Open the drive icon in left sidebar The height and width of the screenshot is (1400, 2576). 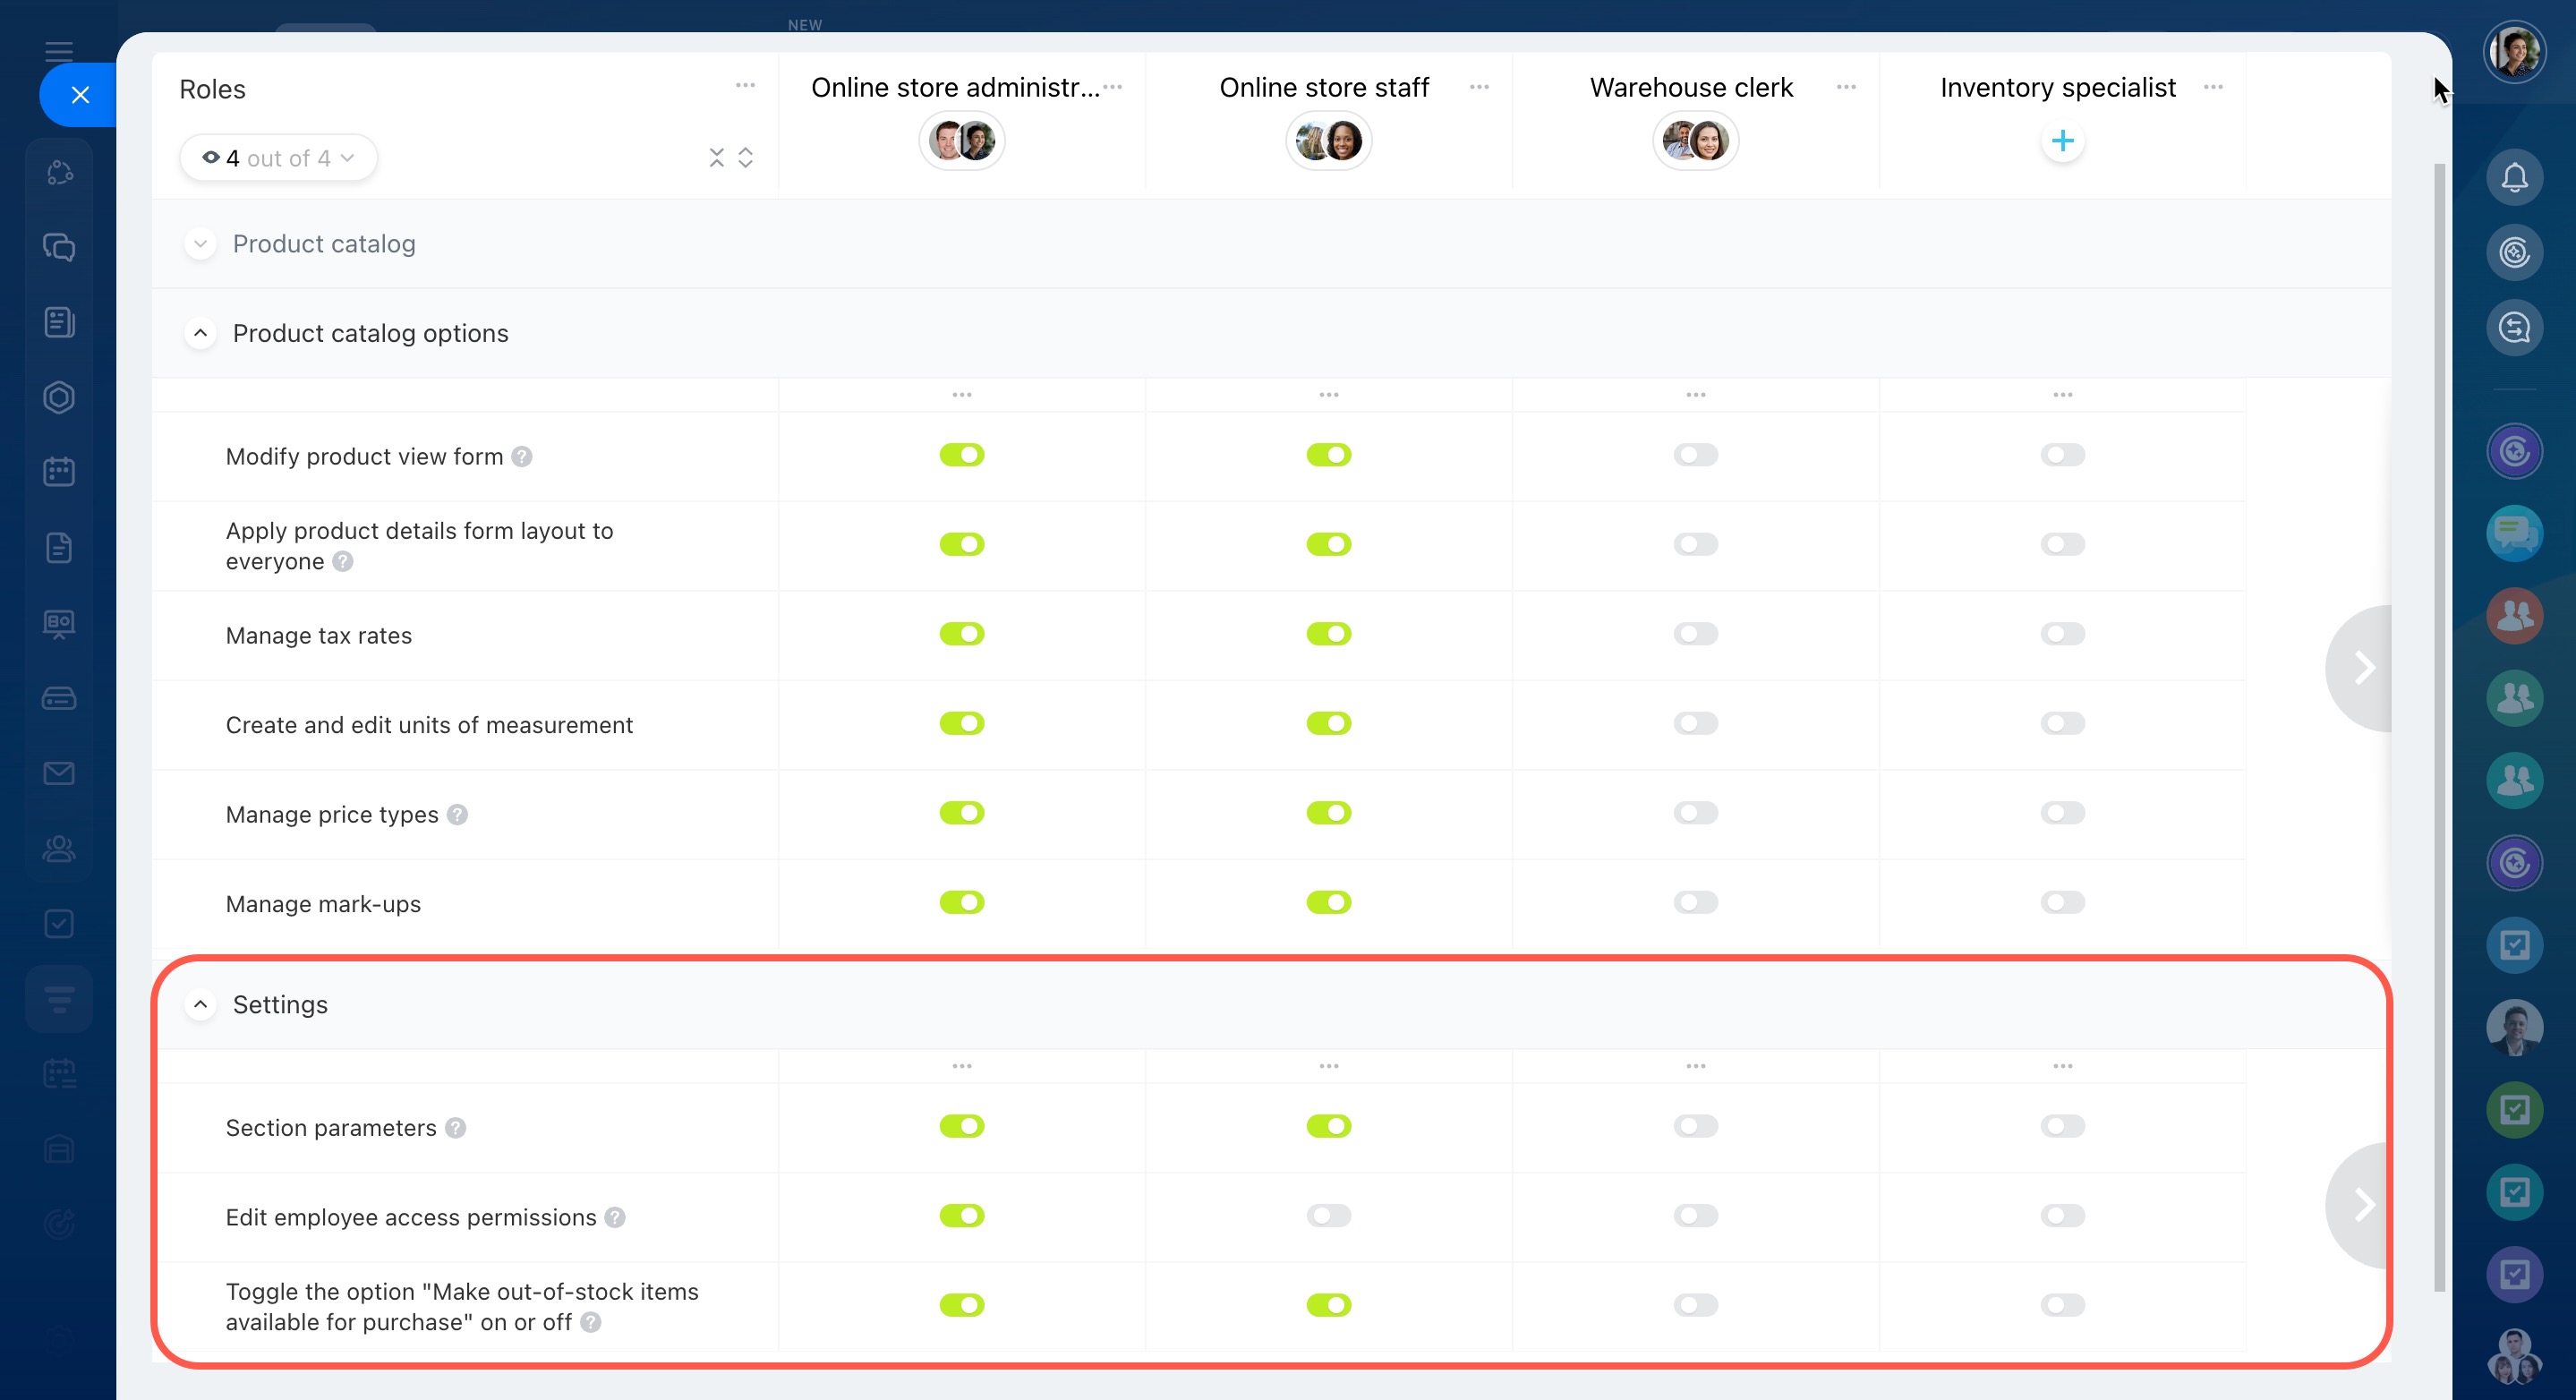pyautogui.click(x=59, y=698)
